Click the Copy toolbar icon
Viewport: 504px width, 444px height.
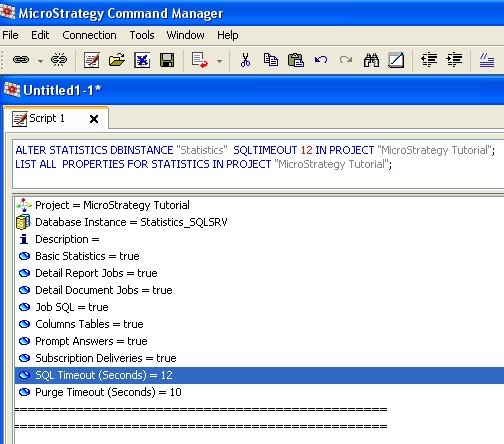pos(271,60)
